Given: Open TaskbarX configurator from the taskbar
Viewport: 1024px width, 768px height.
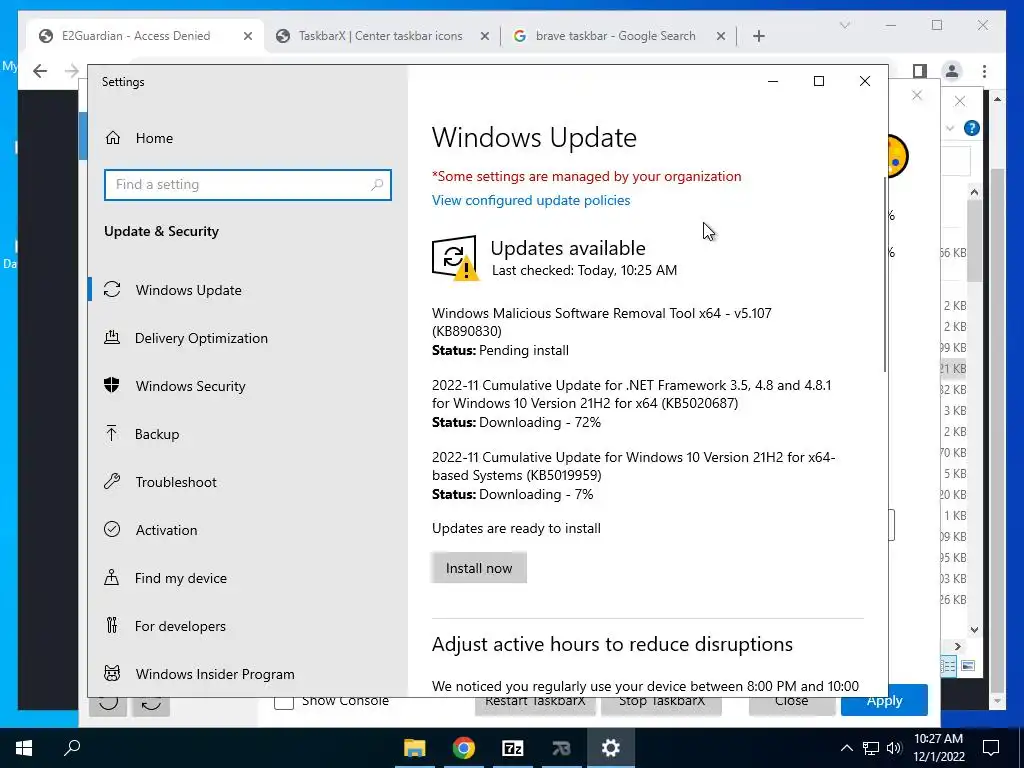Looking at the screenshot, I should pyautogui.click(x=562, y=748).
